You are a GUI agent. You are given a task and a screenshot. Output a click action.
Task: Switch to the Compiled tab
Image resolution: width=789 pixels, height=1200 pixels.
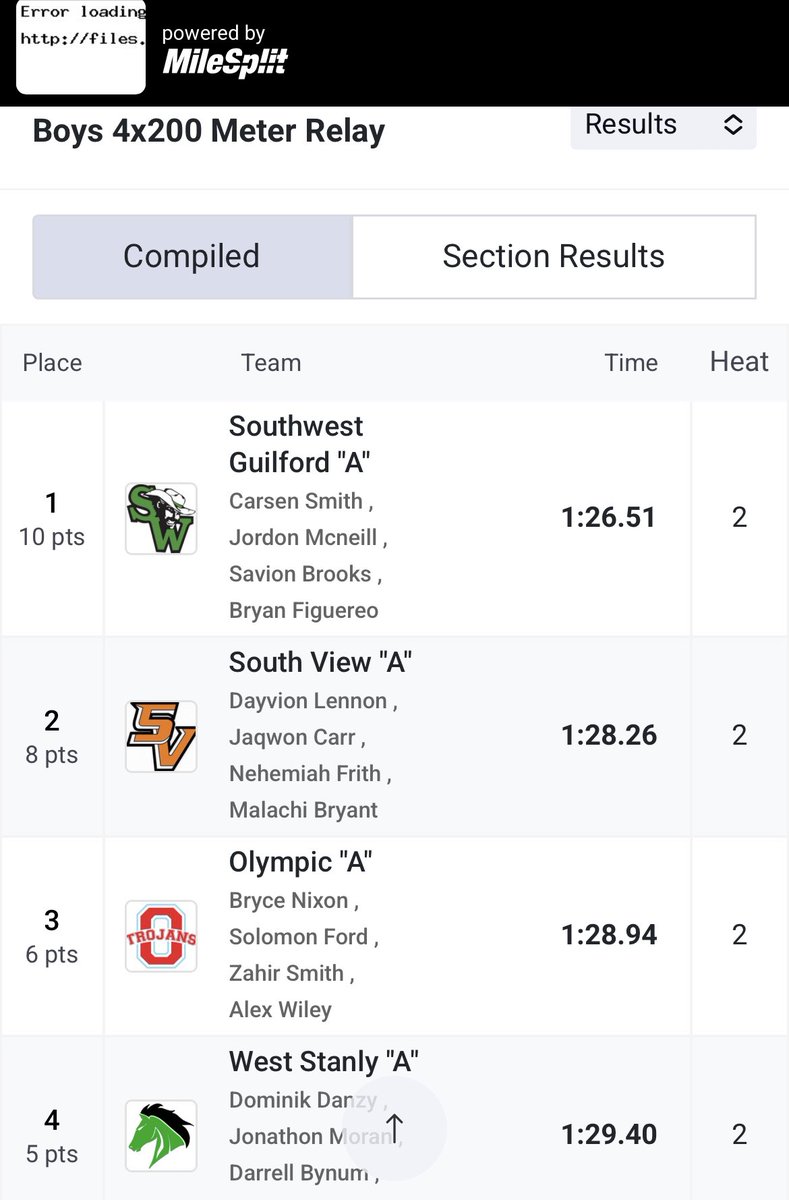(192, 256)
